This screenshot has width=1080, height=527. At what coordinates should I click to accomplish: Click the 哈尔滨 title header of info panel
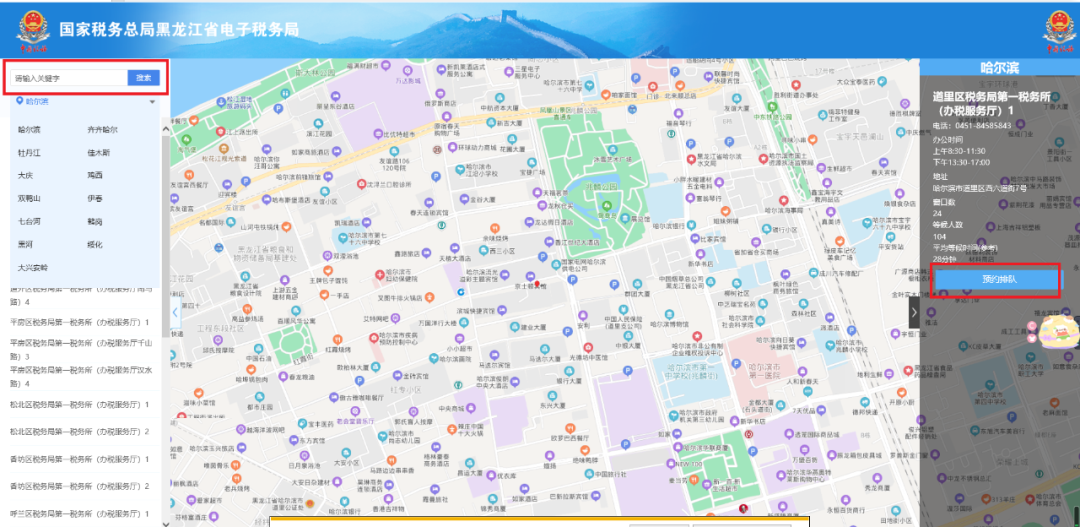[x=1000, y=68]
